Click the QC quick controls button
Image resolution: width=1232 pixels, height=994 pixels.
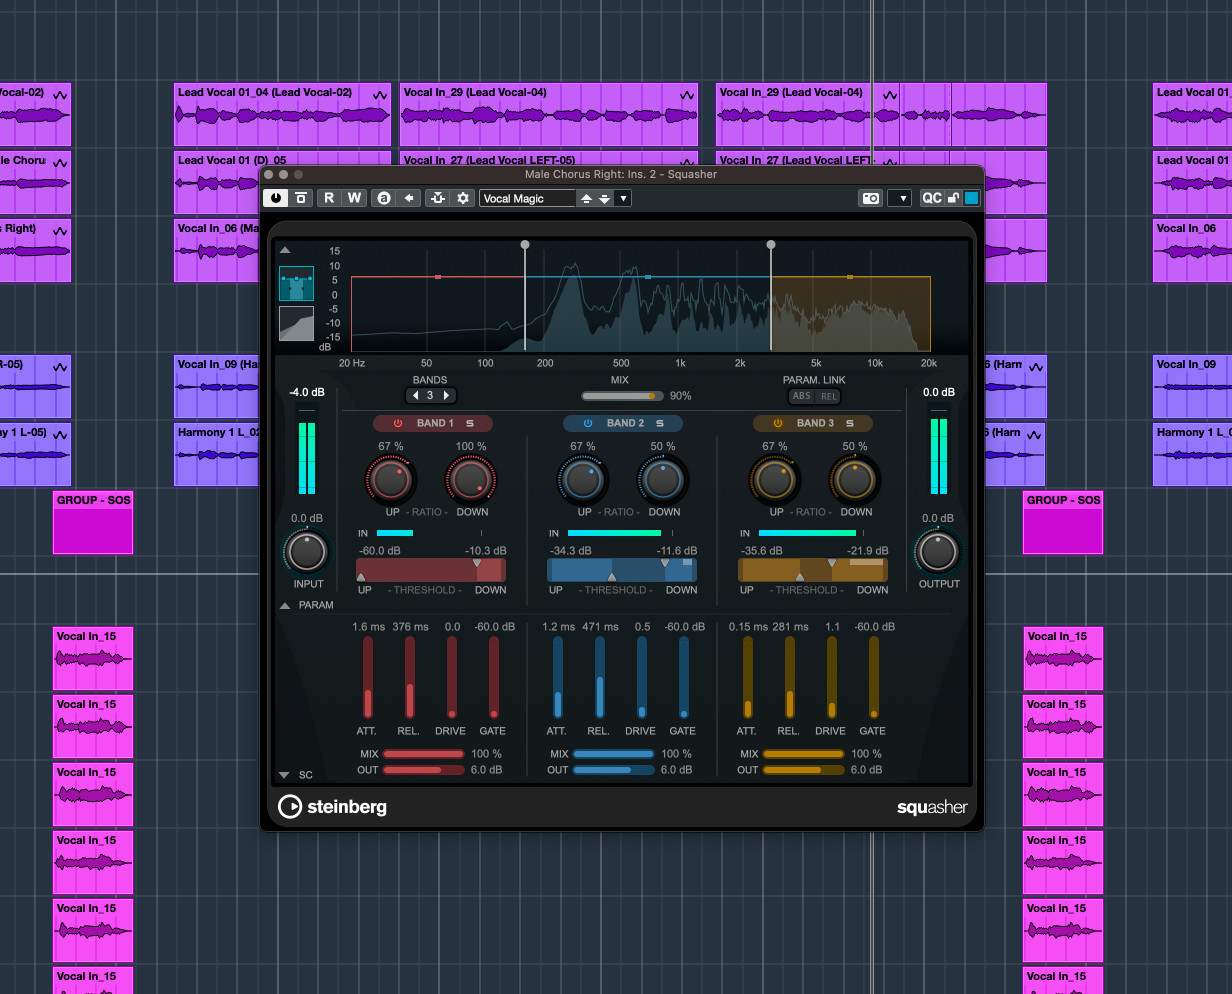coord(931,198)
